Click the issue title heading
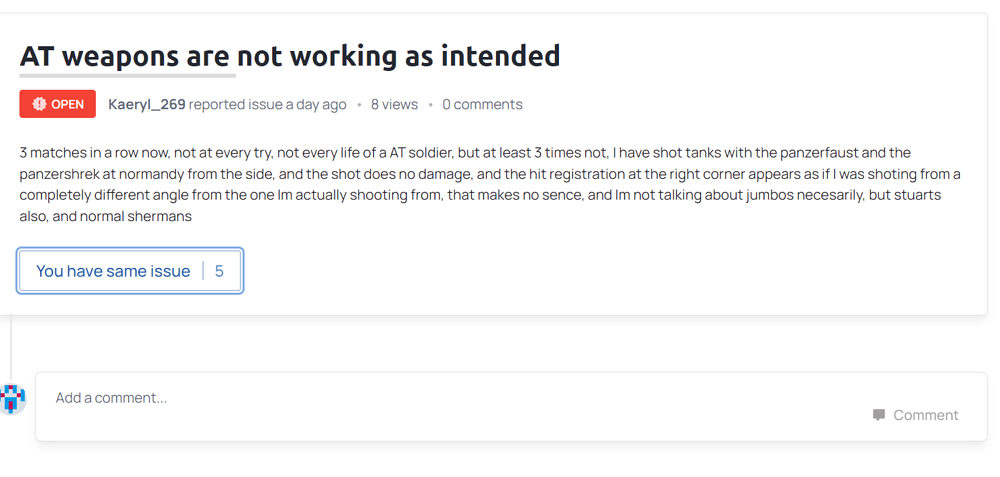 (x=290, y=55)
